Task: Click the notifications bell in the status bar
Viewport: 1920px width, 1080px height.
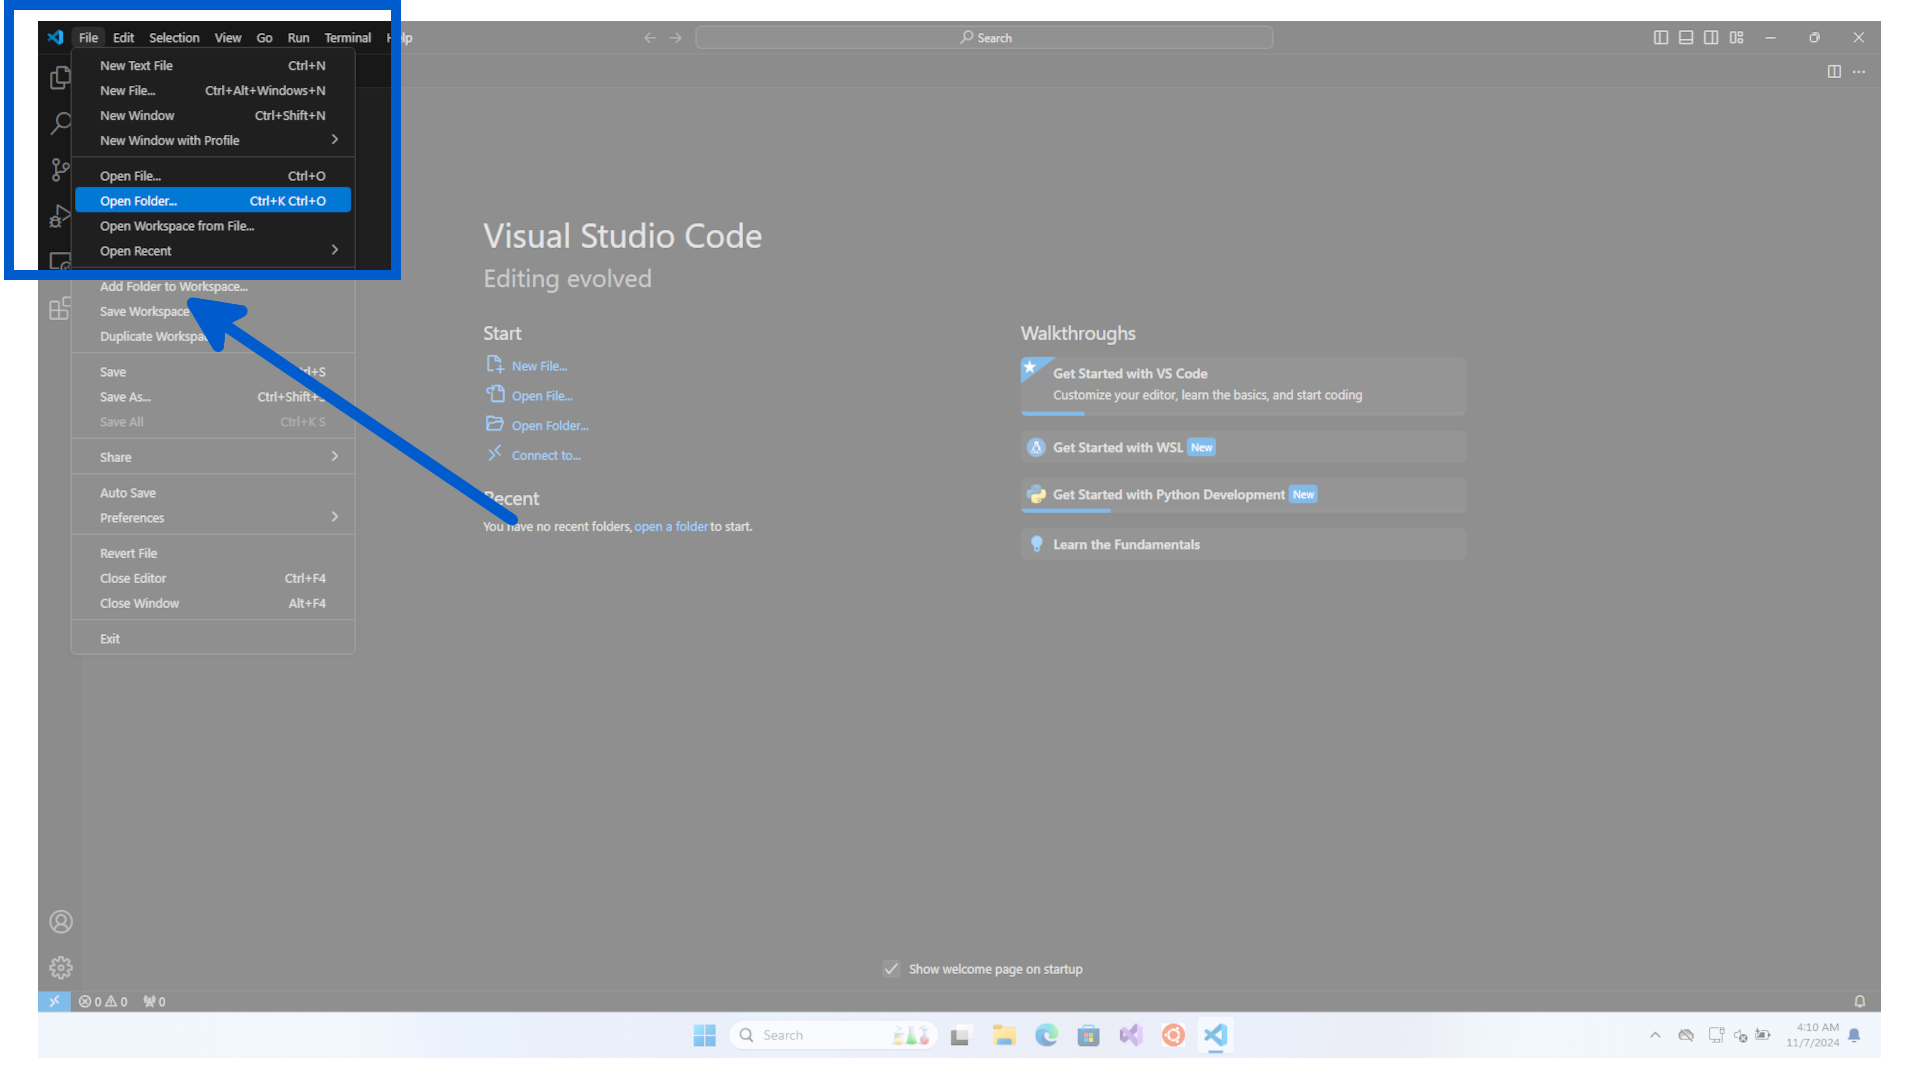Action: pyautogui.click(x=1859, y=1000)
